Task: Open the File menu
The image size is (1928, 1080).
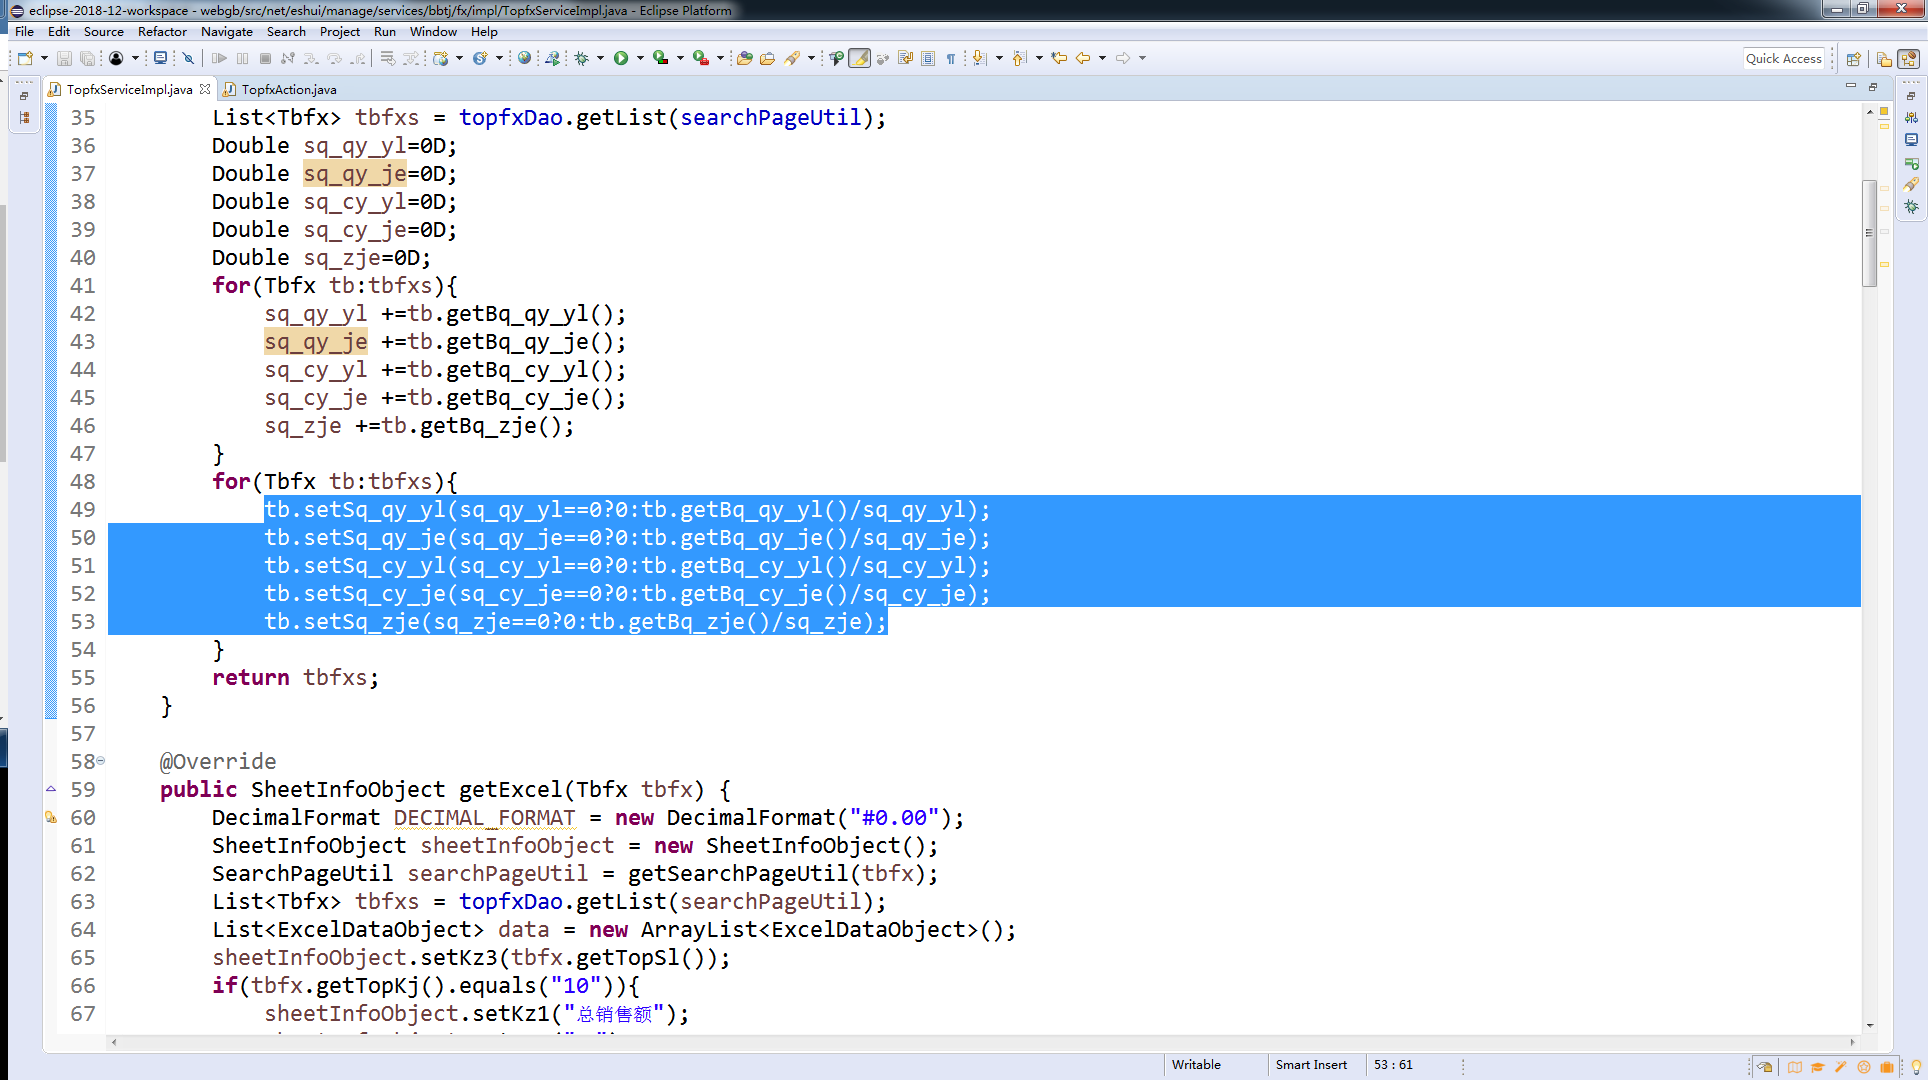Action: click(24, 32)
